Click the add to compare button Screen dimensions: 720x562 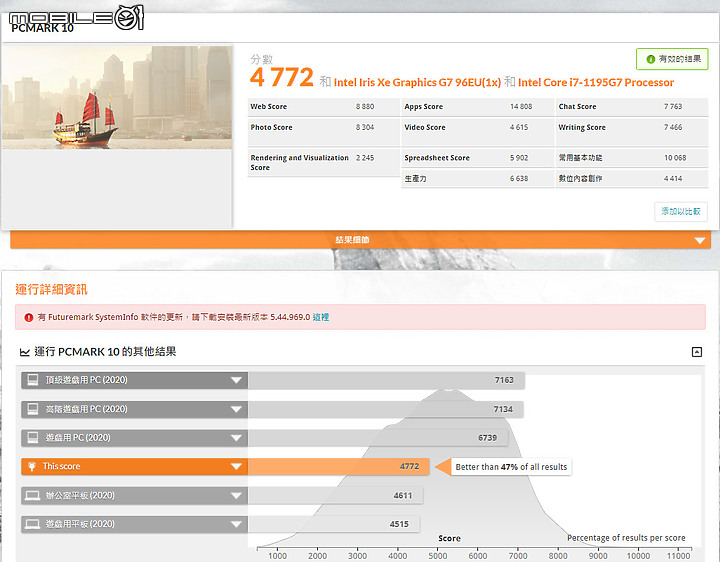tap(681, 212)
